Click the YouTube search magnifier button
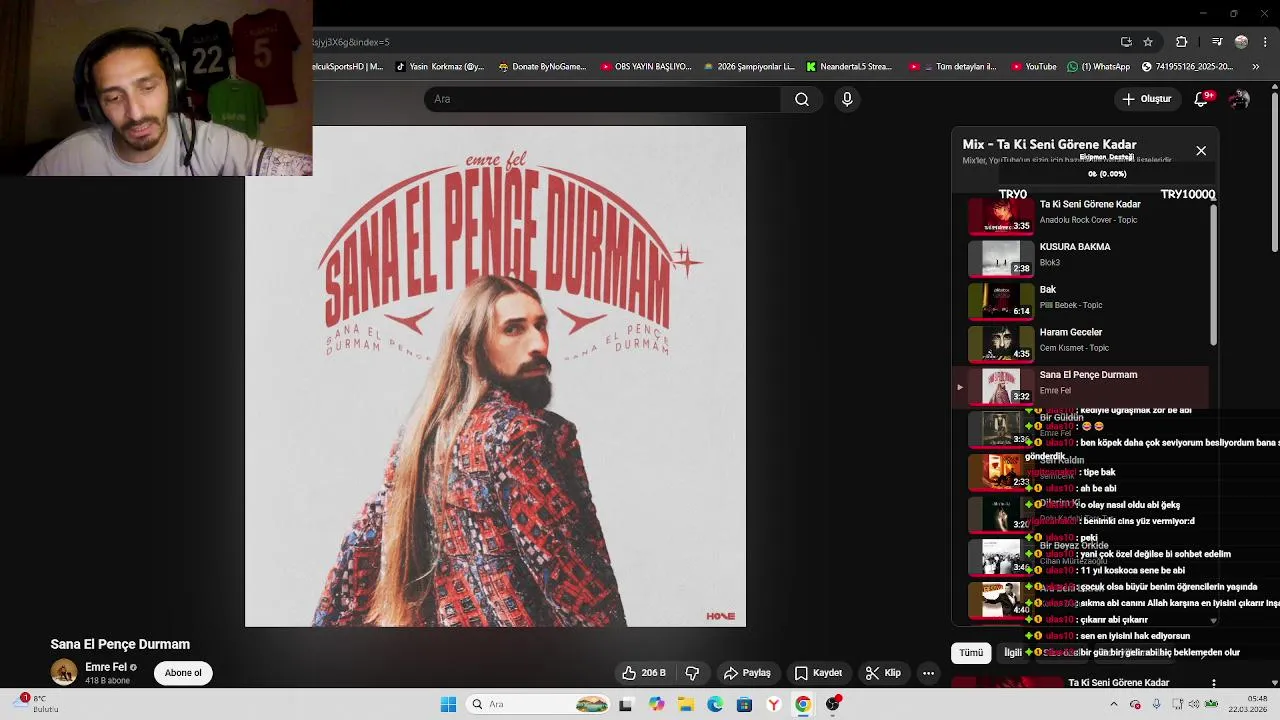Image resolution: width=1280 pixels, height=720 pixels. coord(801,99)
